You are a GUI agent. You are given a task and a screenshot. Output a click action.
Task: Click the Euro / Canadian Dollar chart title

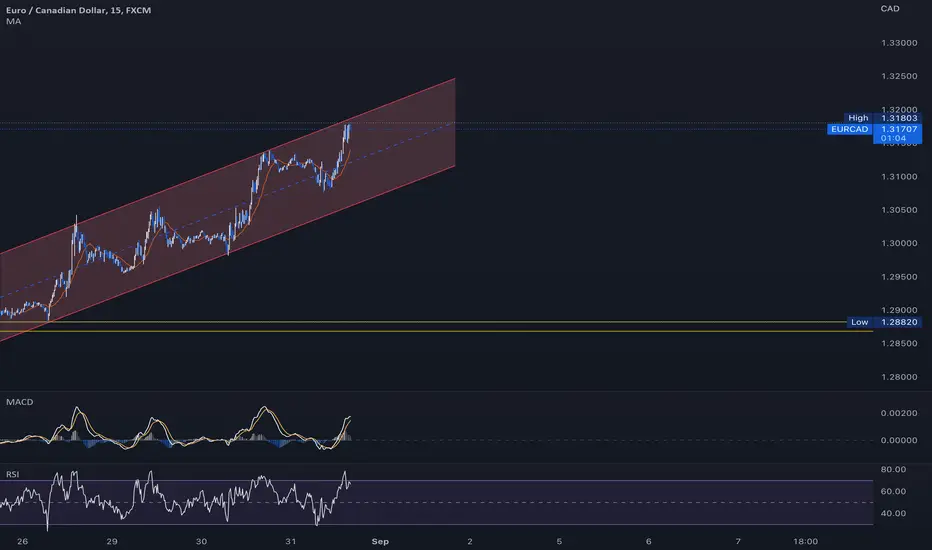point(78,10)
